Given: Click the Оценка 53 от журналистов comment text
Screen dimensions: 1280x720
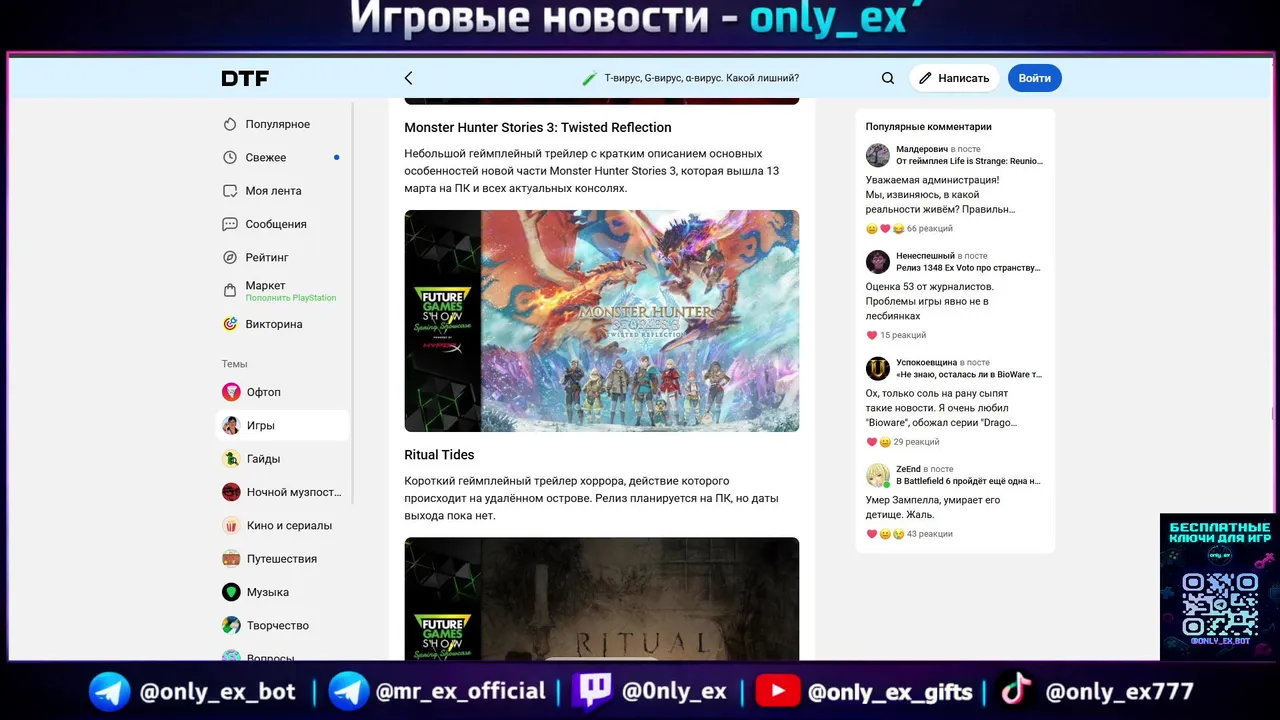Looking at the screenshot, I should pos(930,301).
